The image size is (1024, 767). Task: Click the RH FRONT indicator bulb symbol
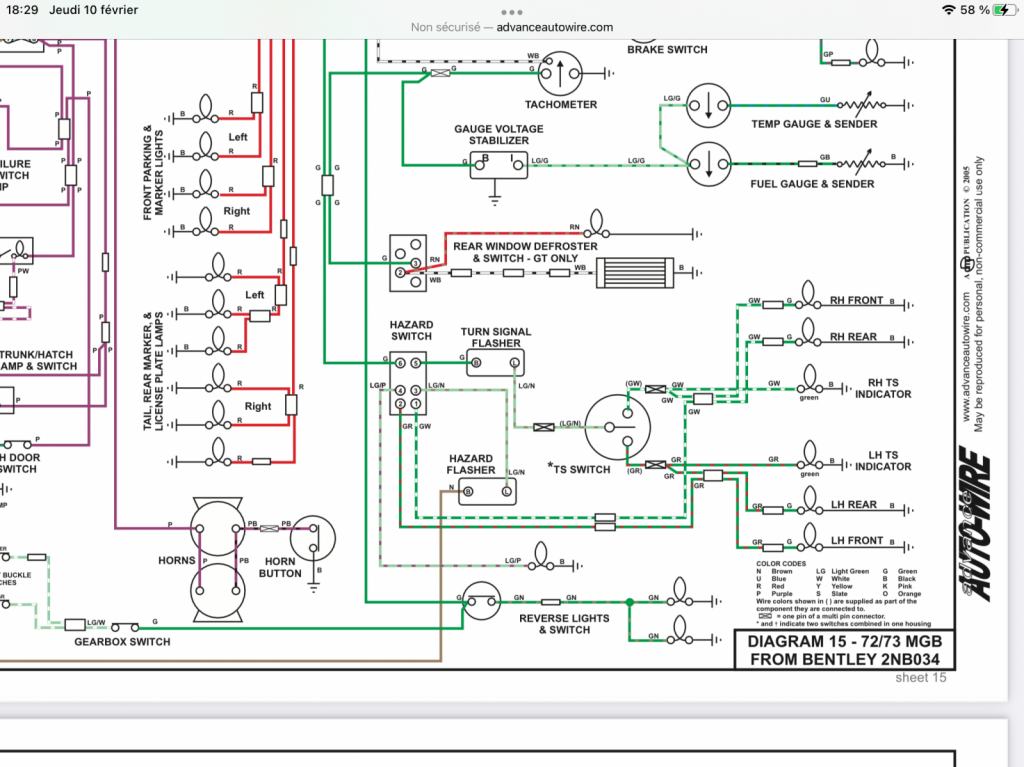808,295
